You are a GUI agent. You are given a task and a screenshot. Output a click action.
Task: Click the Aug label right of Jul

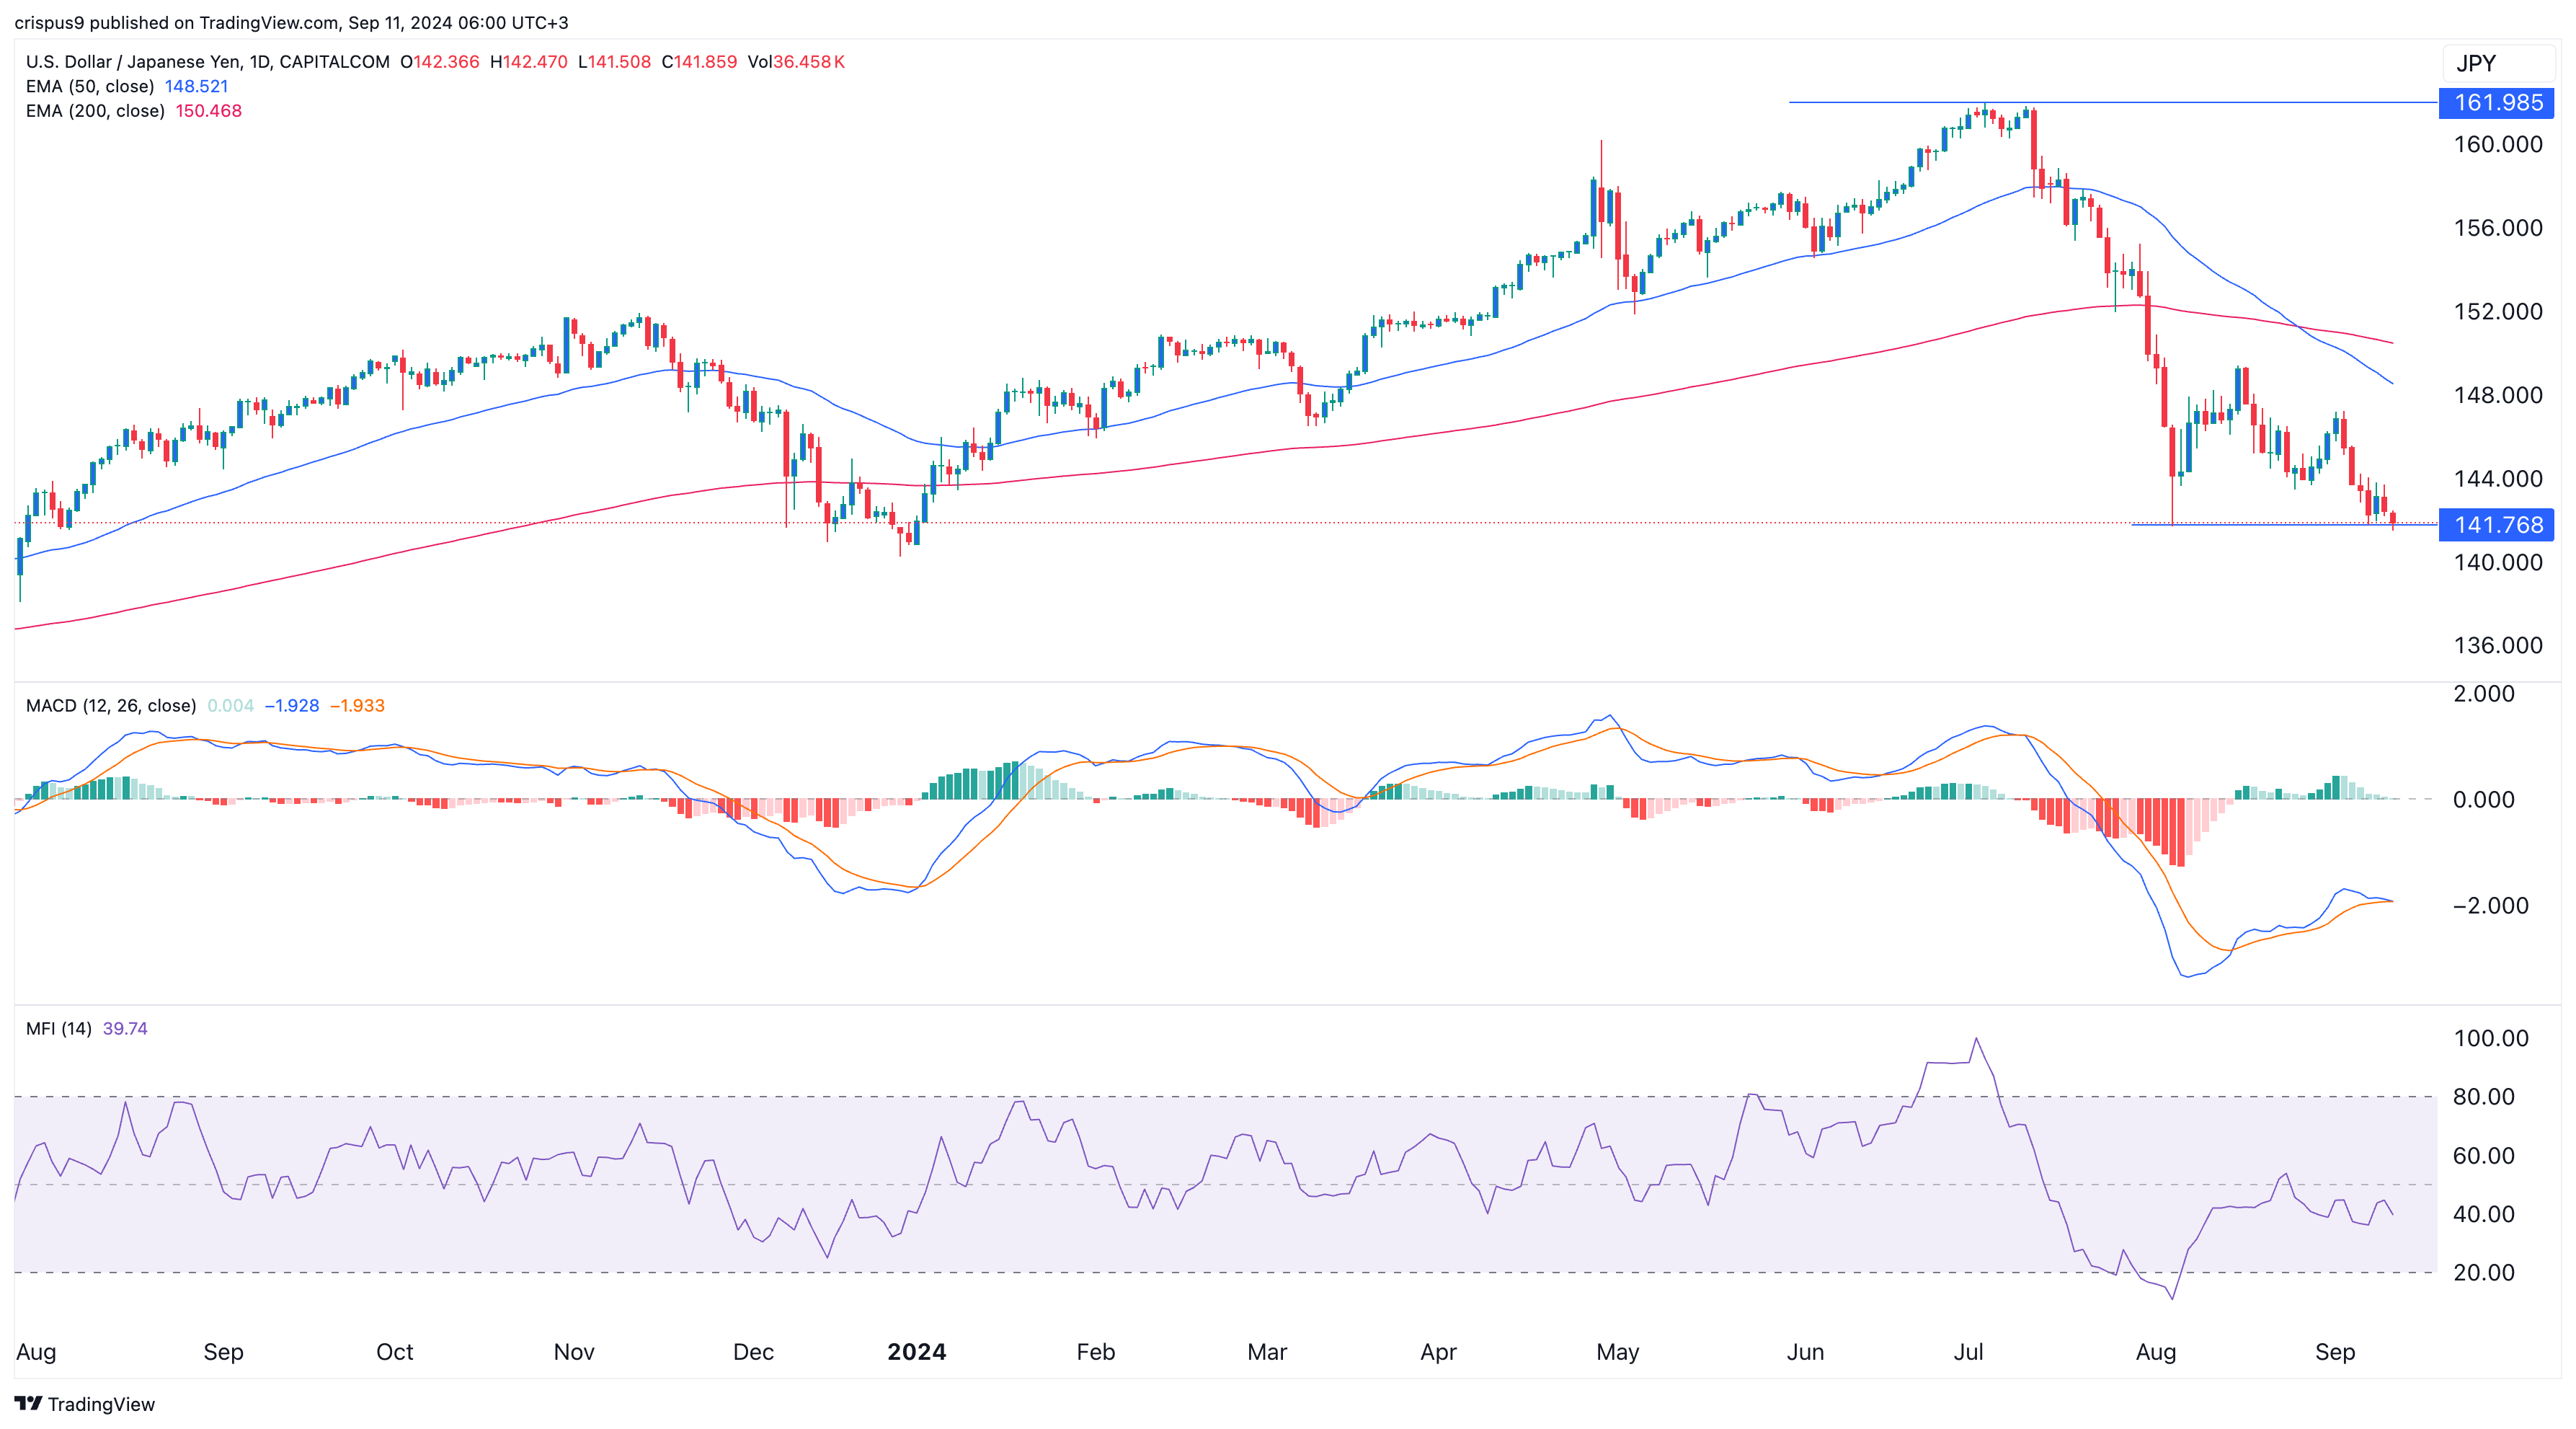[2156, 1352]
